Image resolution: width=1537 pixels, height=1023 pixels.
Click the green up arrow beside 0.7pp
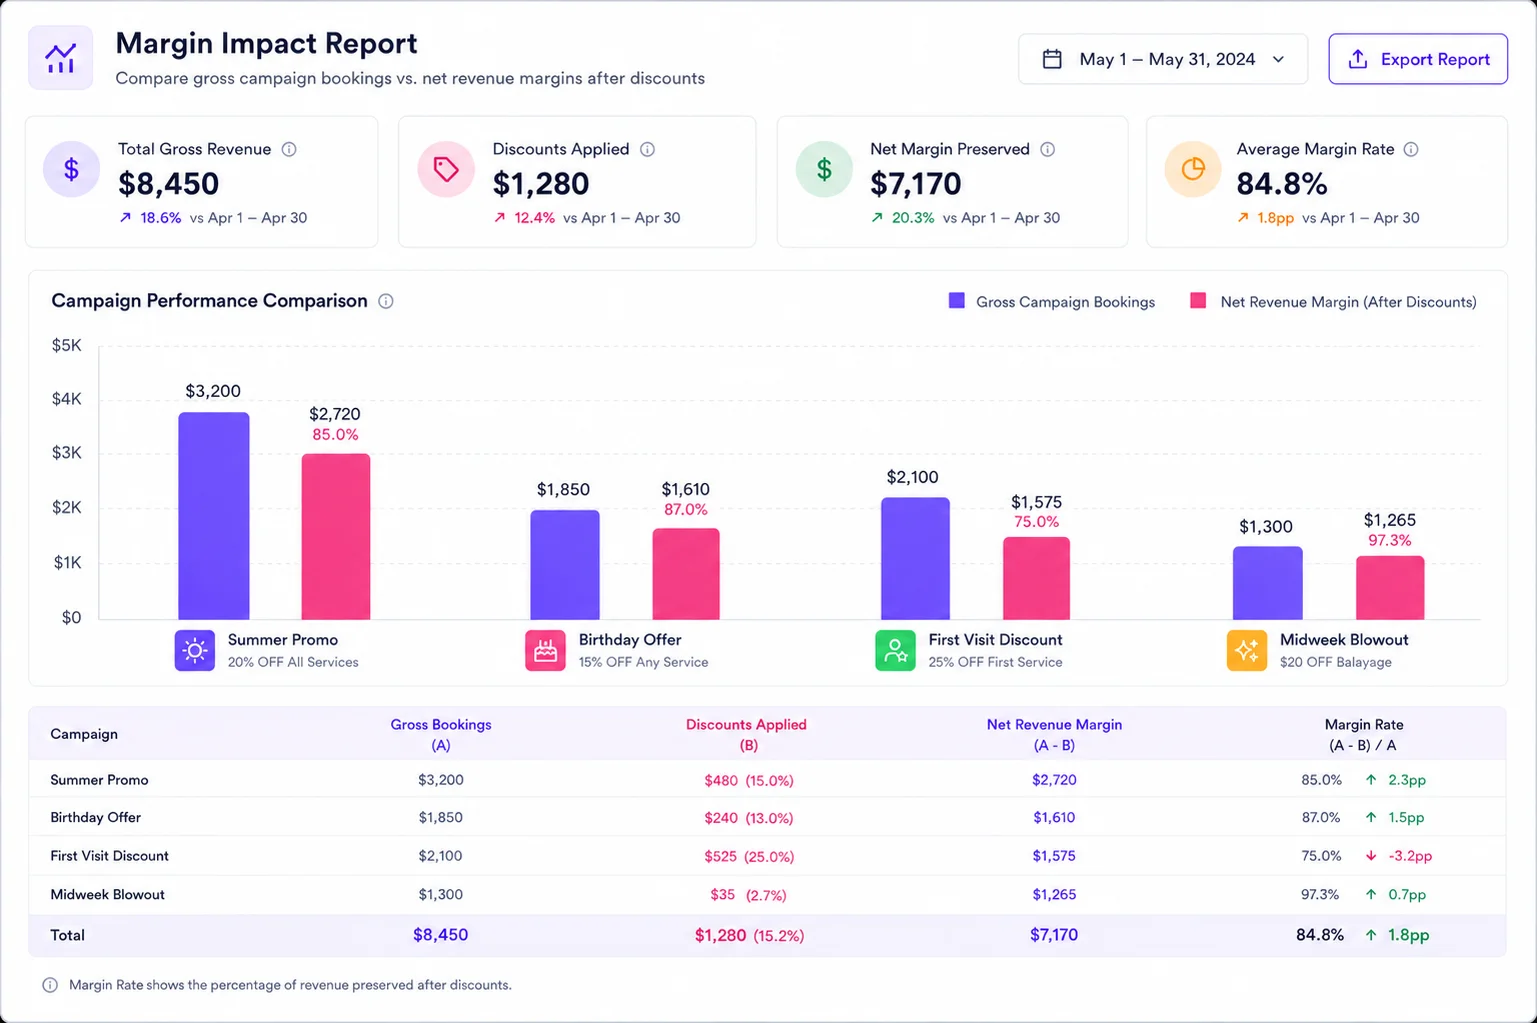coord(1371,895)
